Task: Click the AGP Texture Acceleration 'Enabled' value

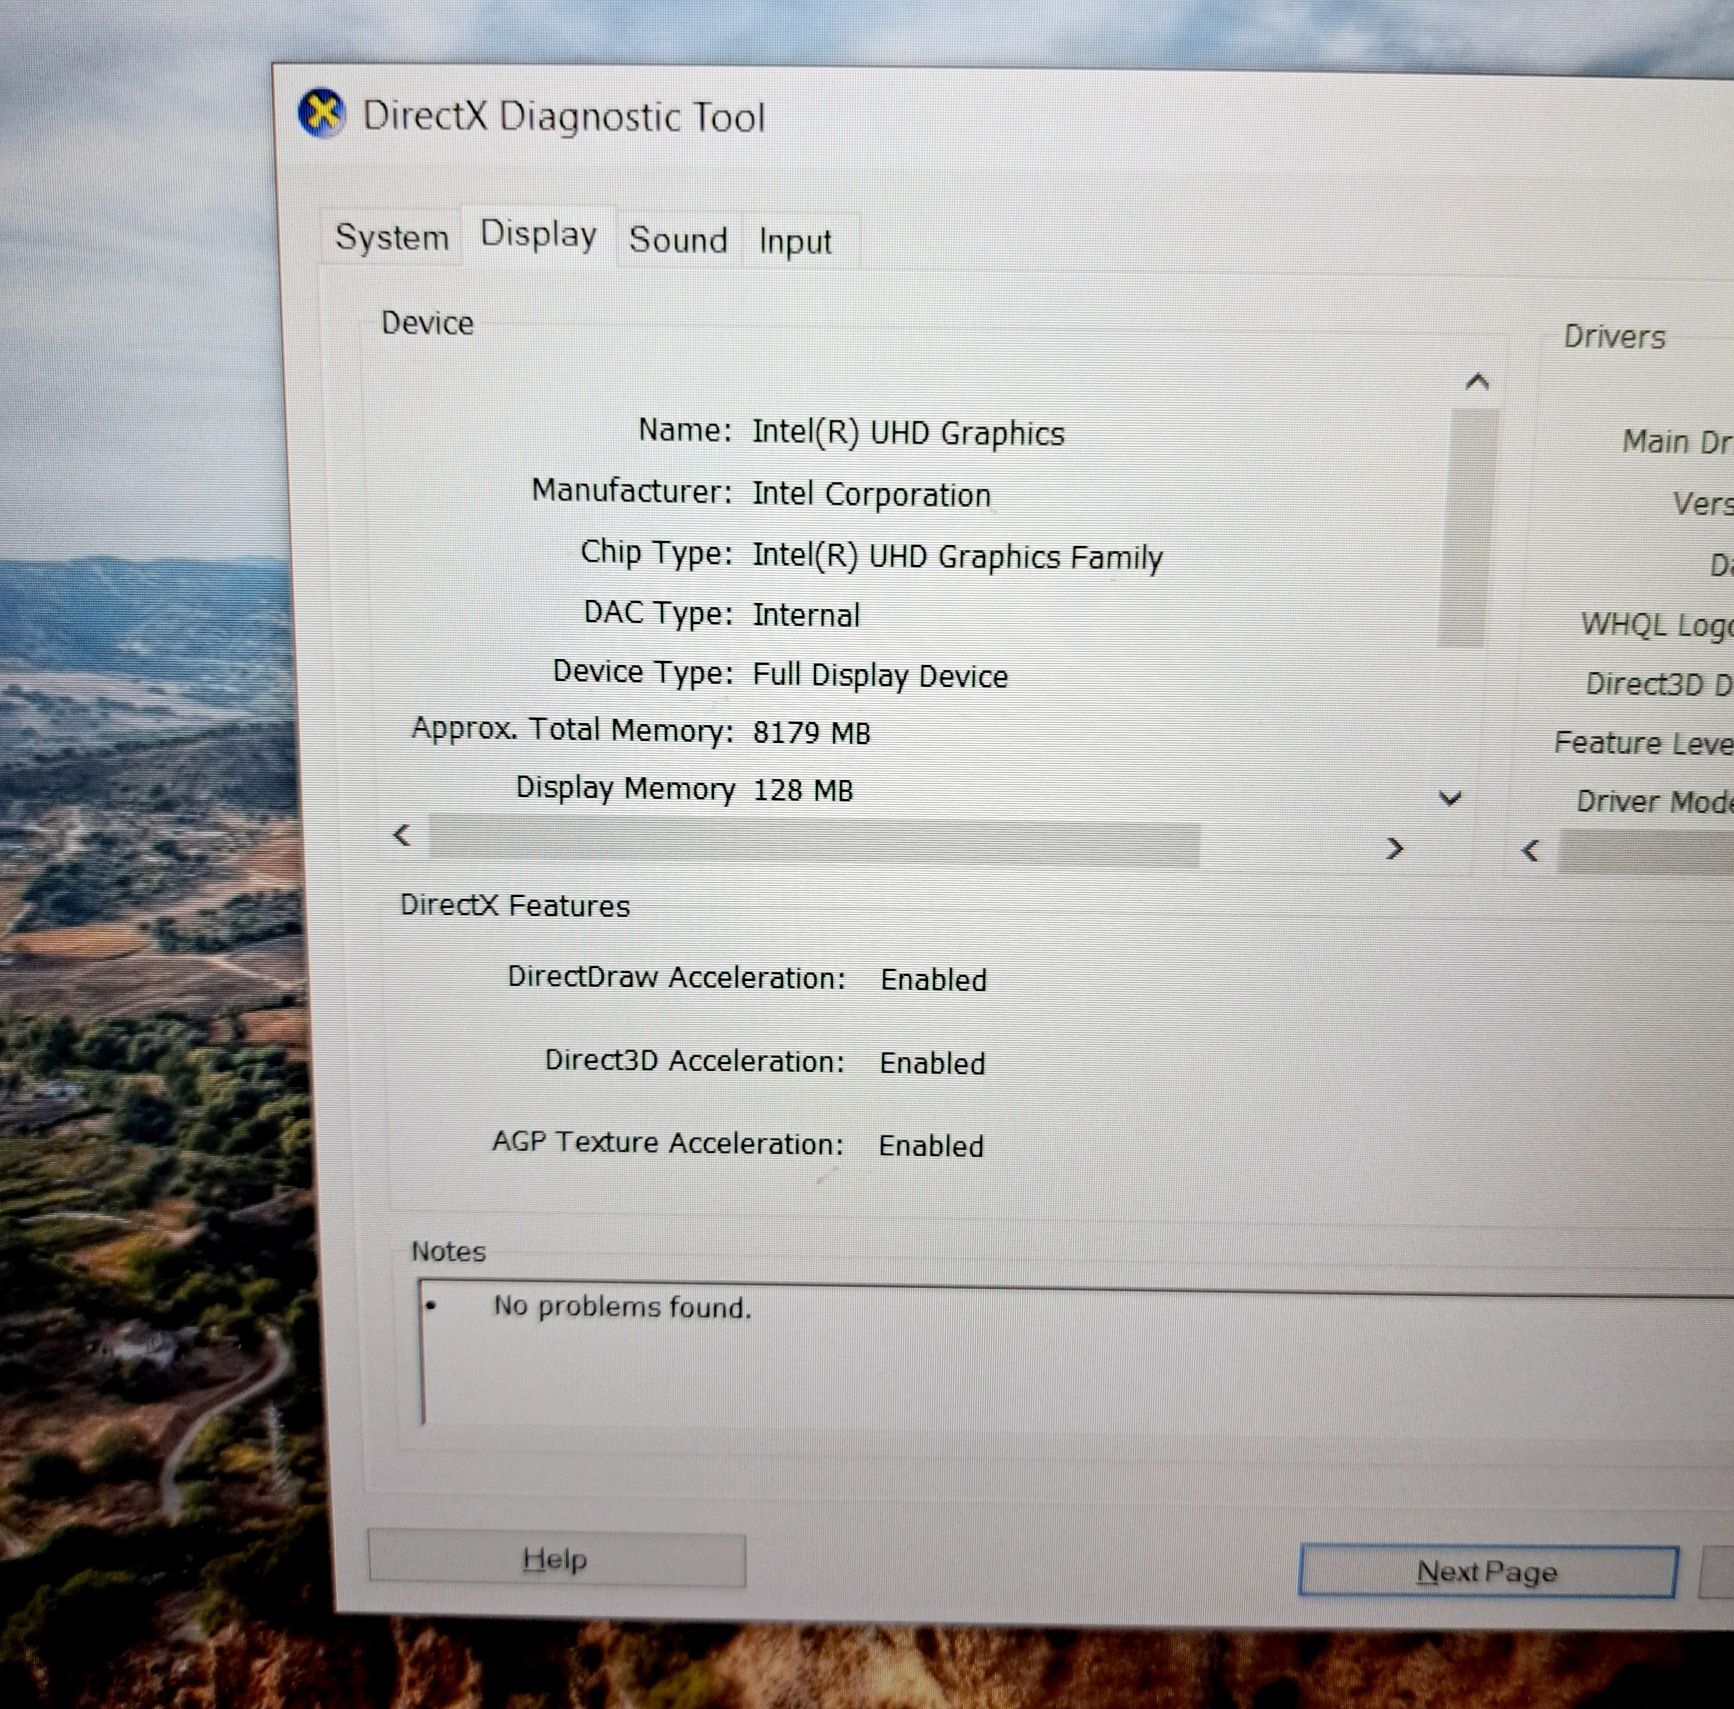Action: [931, 1146]
